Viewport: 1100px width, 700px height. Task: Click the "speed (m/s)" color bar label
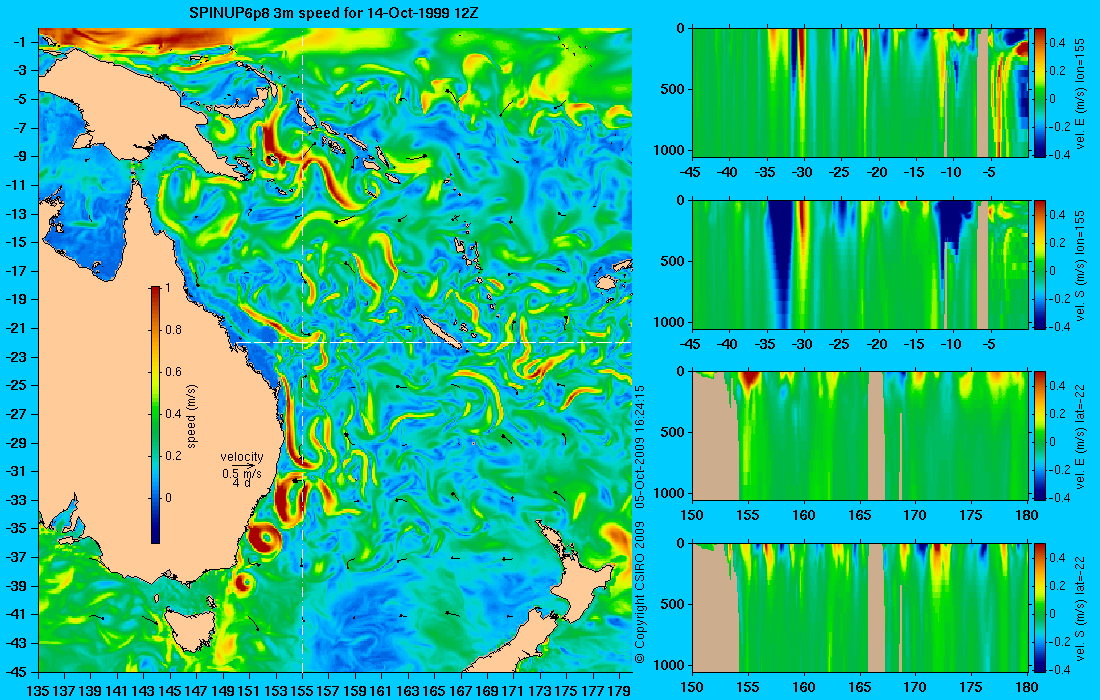(192, 415)
